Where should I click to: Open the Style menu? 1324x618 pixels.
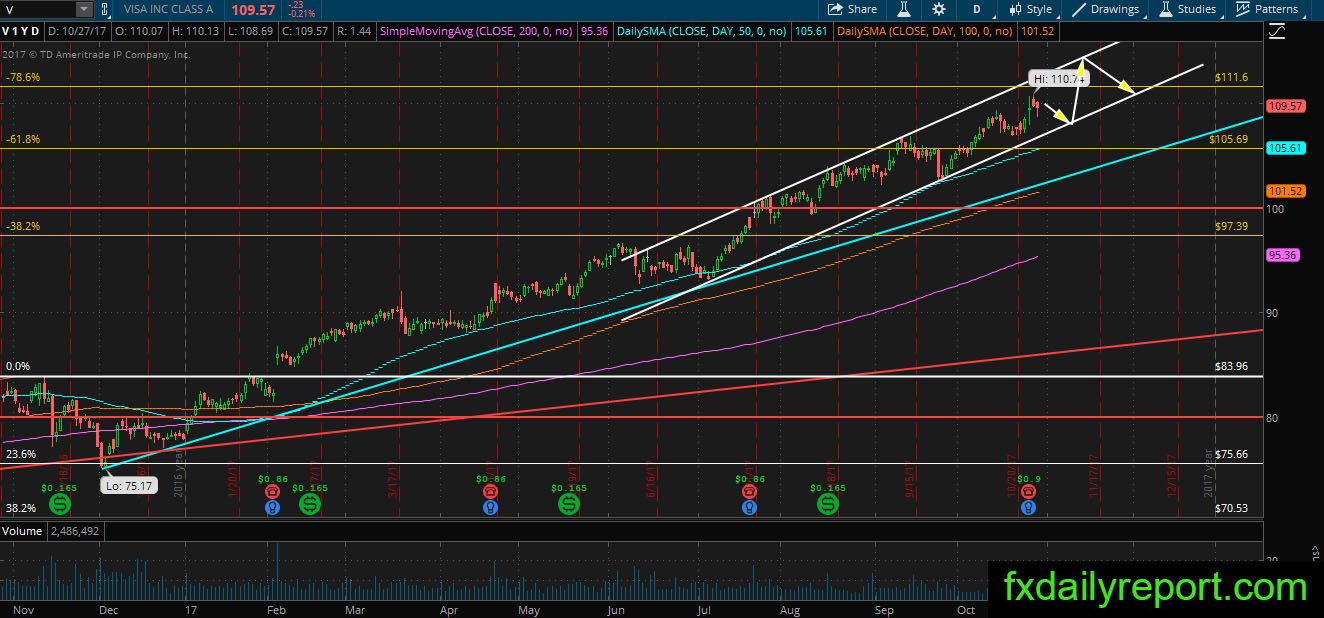click(x=1030, y=9)
